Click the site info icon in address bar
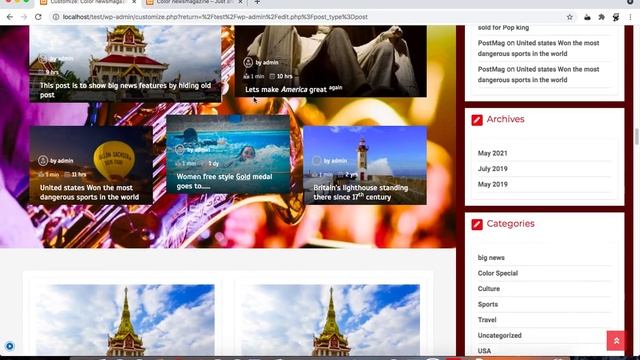Screen dimensions: 640x360 point(56,17)
